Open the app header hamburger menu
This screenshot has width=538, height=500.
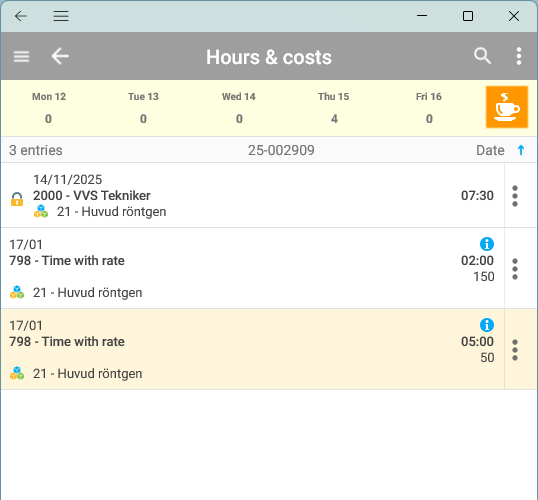(21, 56)
